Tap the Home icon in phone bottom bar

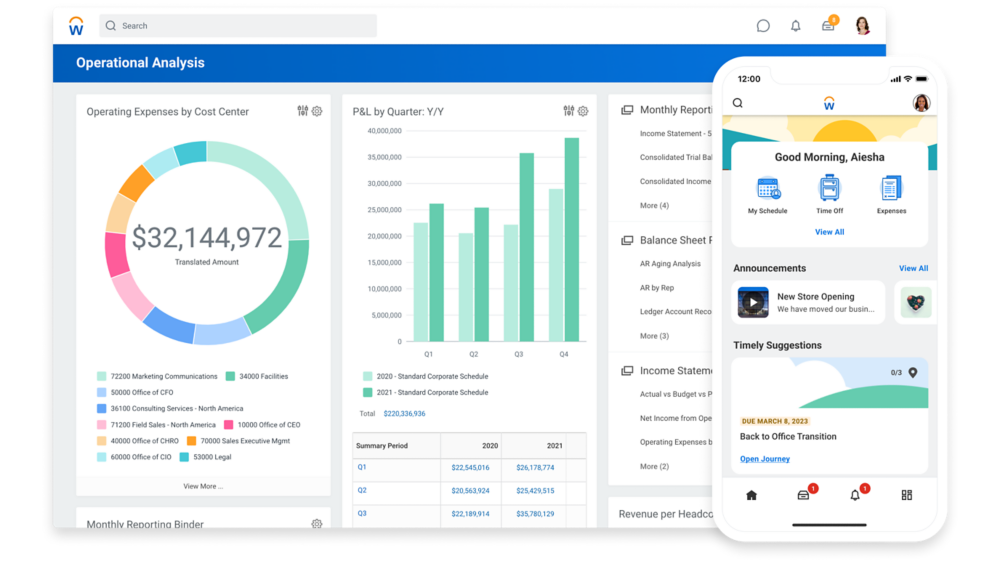(751, 495)
